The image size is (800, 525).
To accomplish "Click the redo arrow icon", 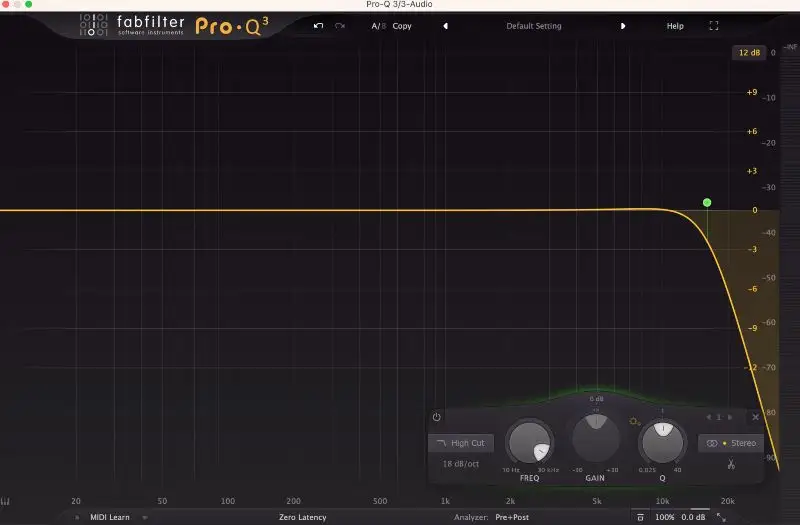I will coord(340,26).
